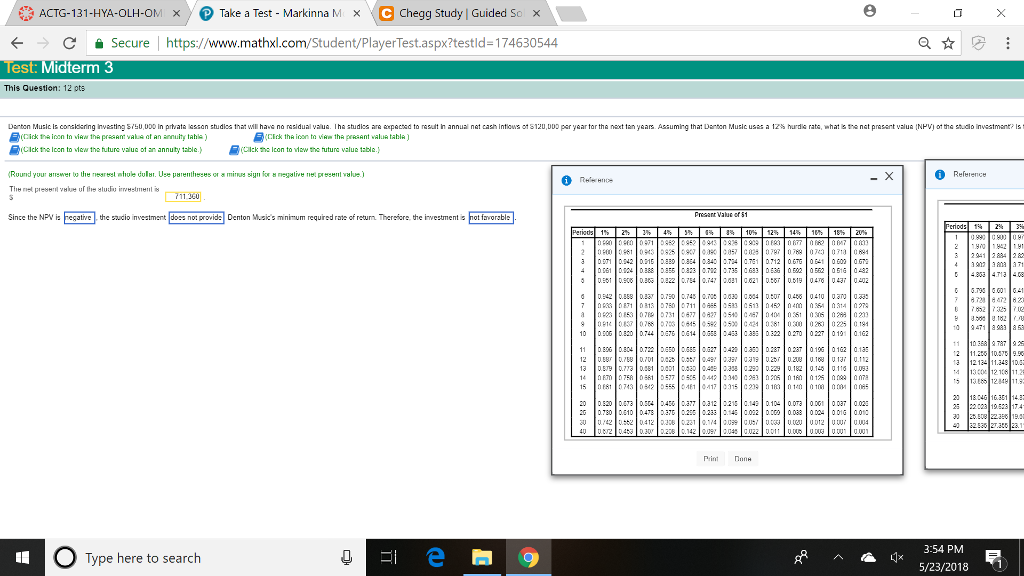Viewport: 1024px width, 576px height.
Task: Bookmark this page with the star icon
Action: (948, 43)
